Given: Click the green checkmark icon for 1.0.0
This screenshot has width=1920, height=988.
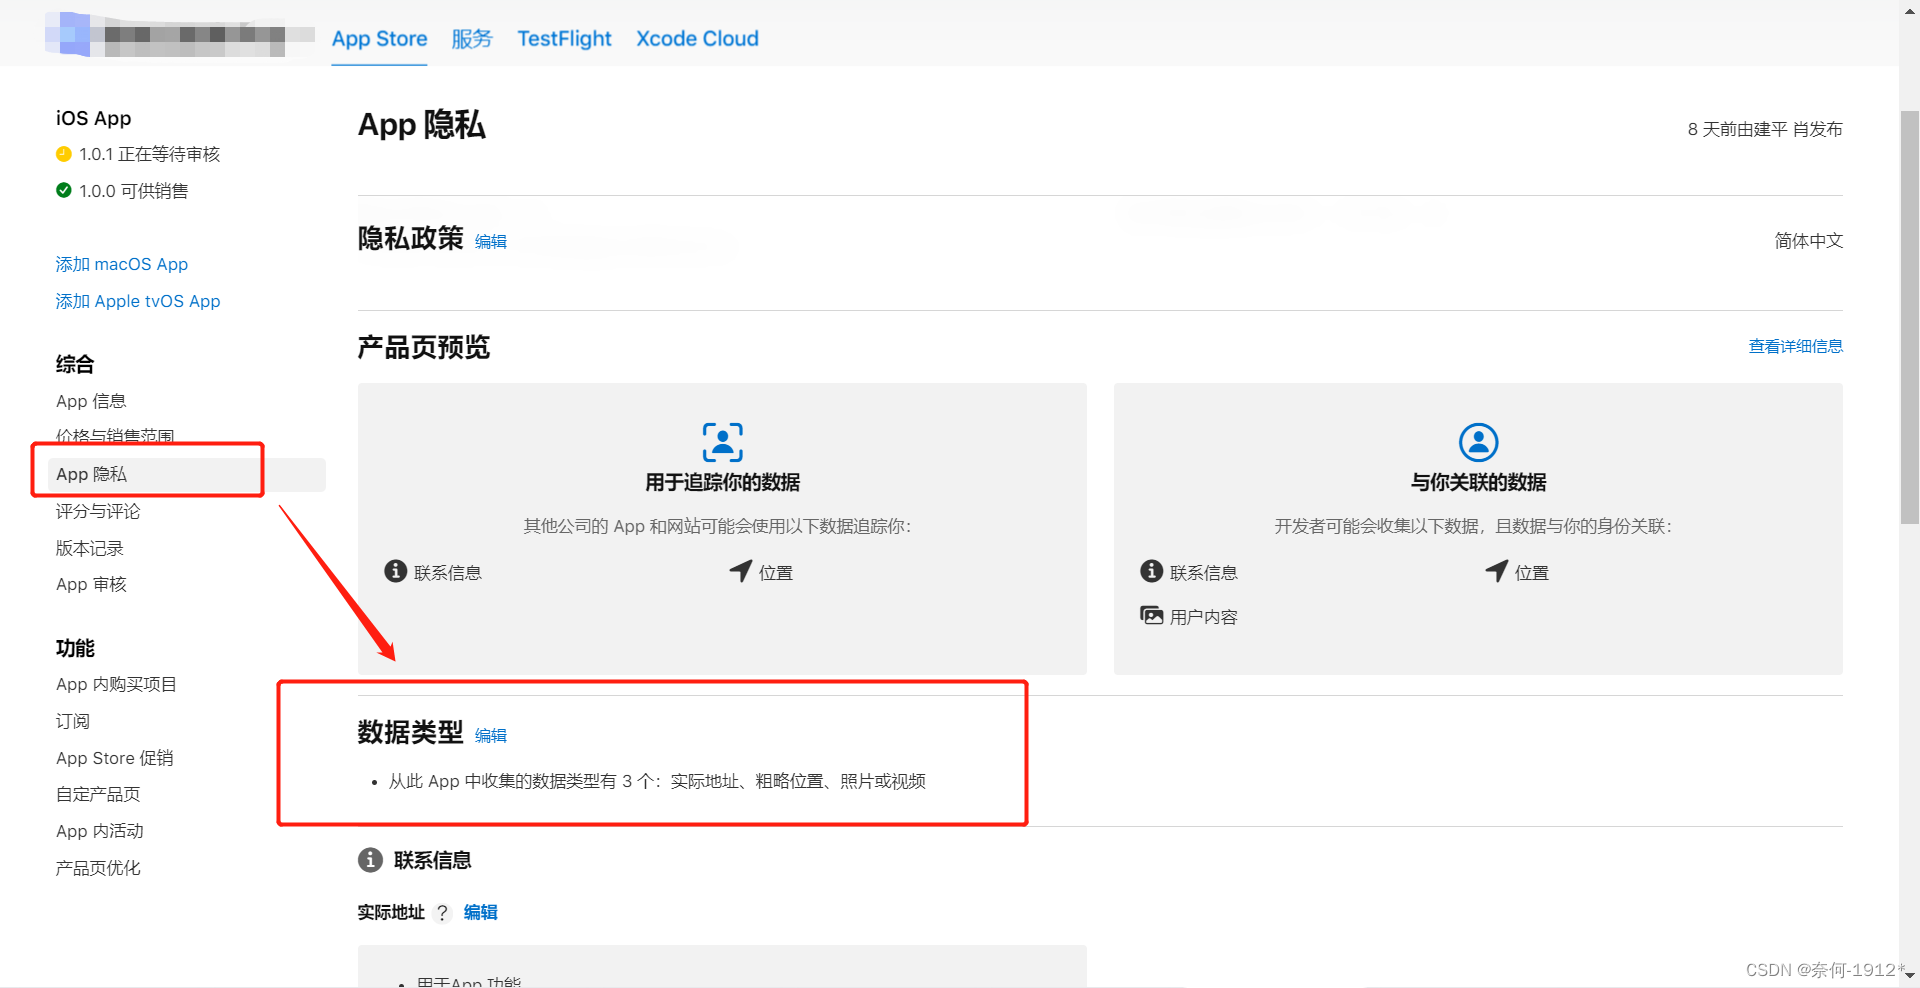Looking at the screenshot, I should point(64,190).
